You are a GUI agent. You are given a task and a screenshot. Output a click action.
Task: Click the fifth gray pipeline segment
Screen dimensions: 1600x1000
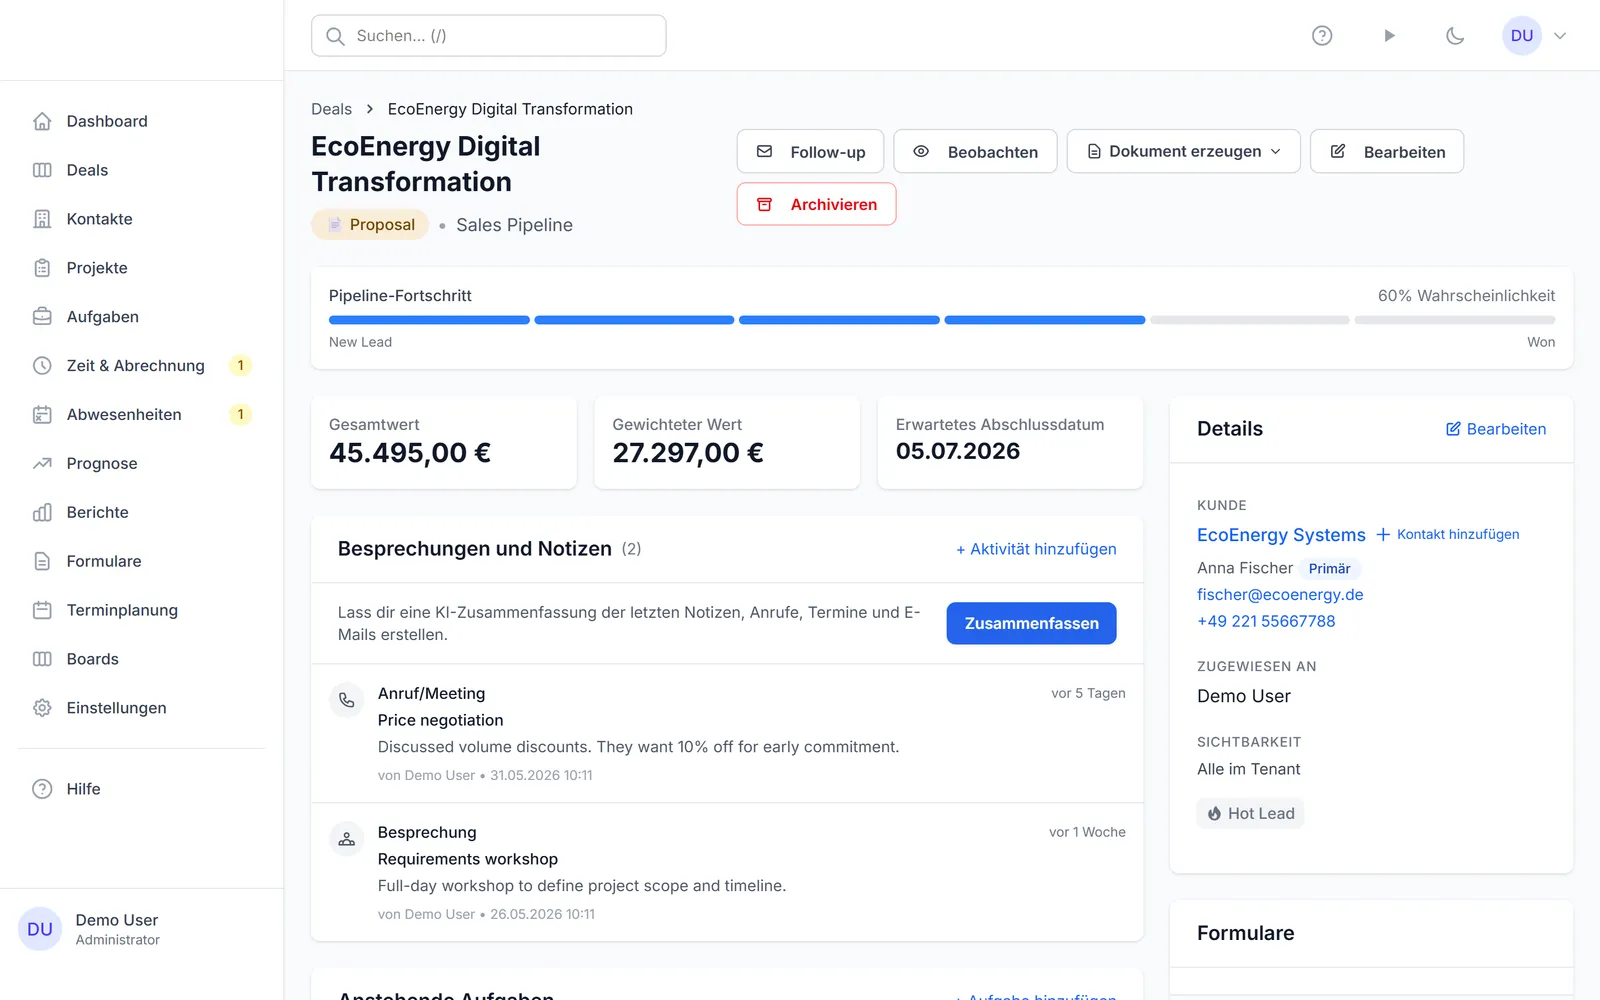coord(1249,320)
